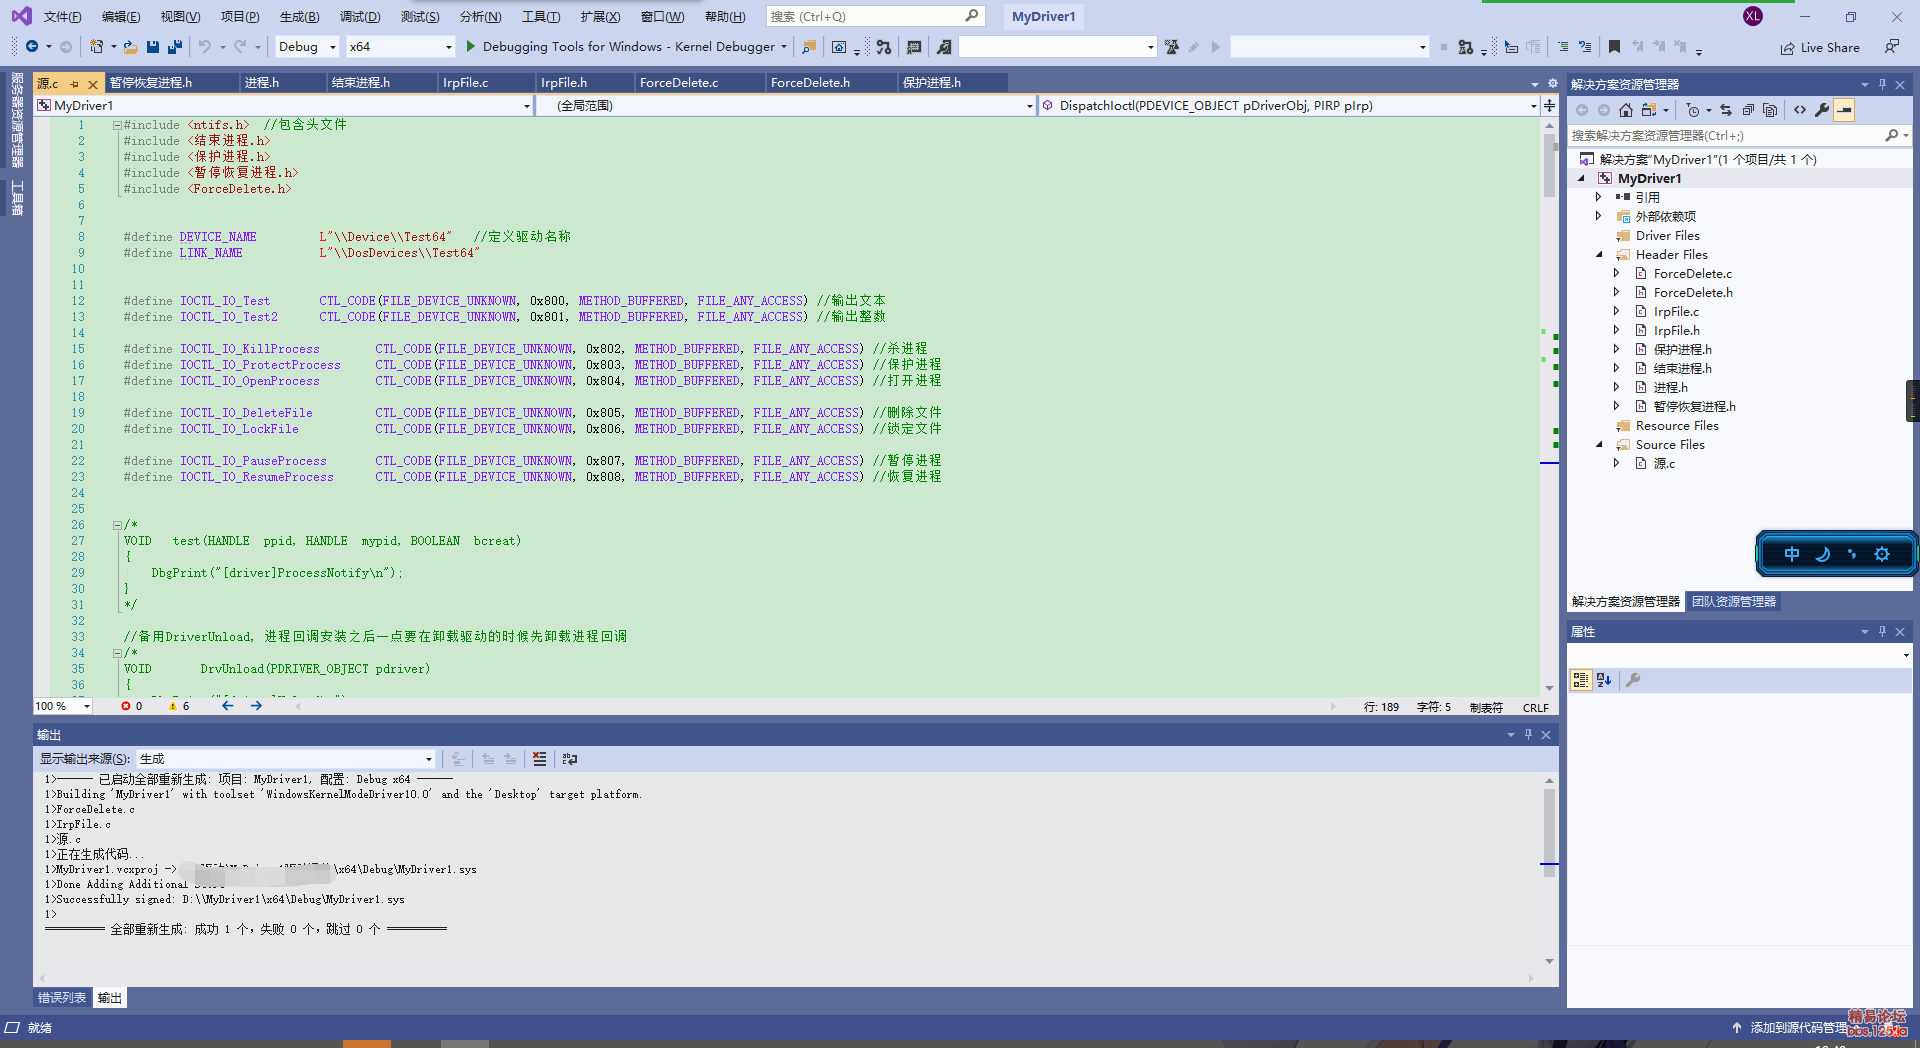The image size is (1920, 1048).
Task: Click the Home icon in Solution Explorer
Action: point(1626,110)
